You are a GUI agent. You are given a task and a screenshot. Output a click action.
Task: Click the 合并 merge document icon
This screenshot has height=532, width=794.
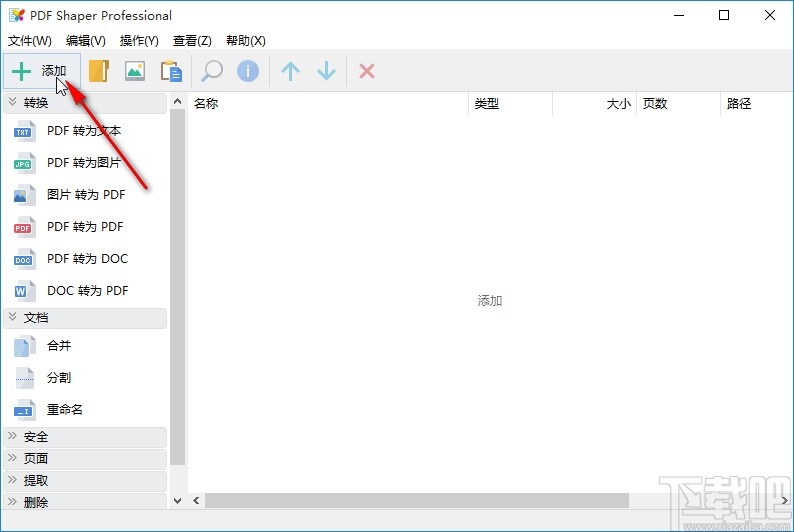click(24, 346)
